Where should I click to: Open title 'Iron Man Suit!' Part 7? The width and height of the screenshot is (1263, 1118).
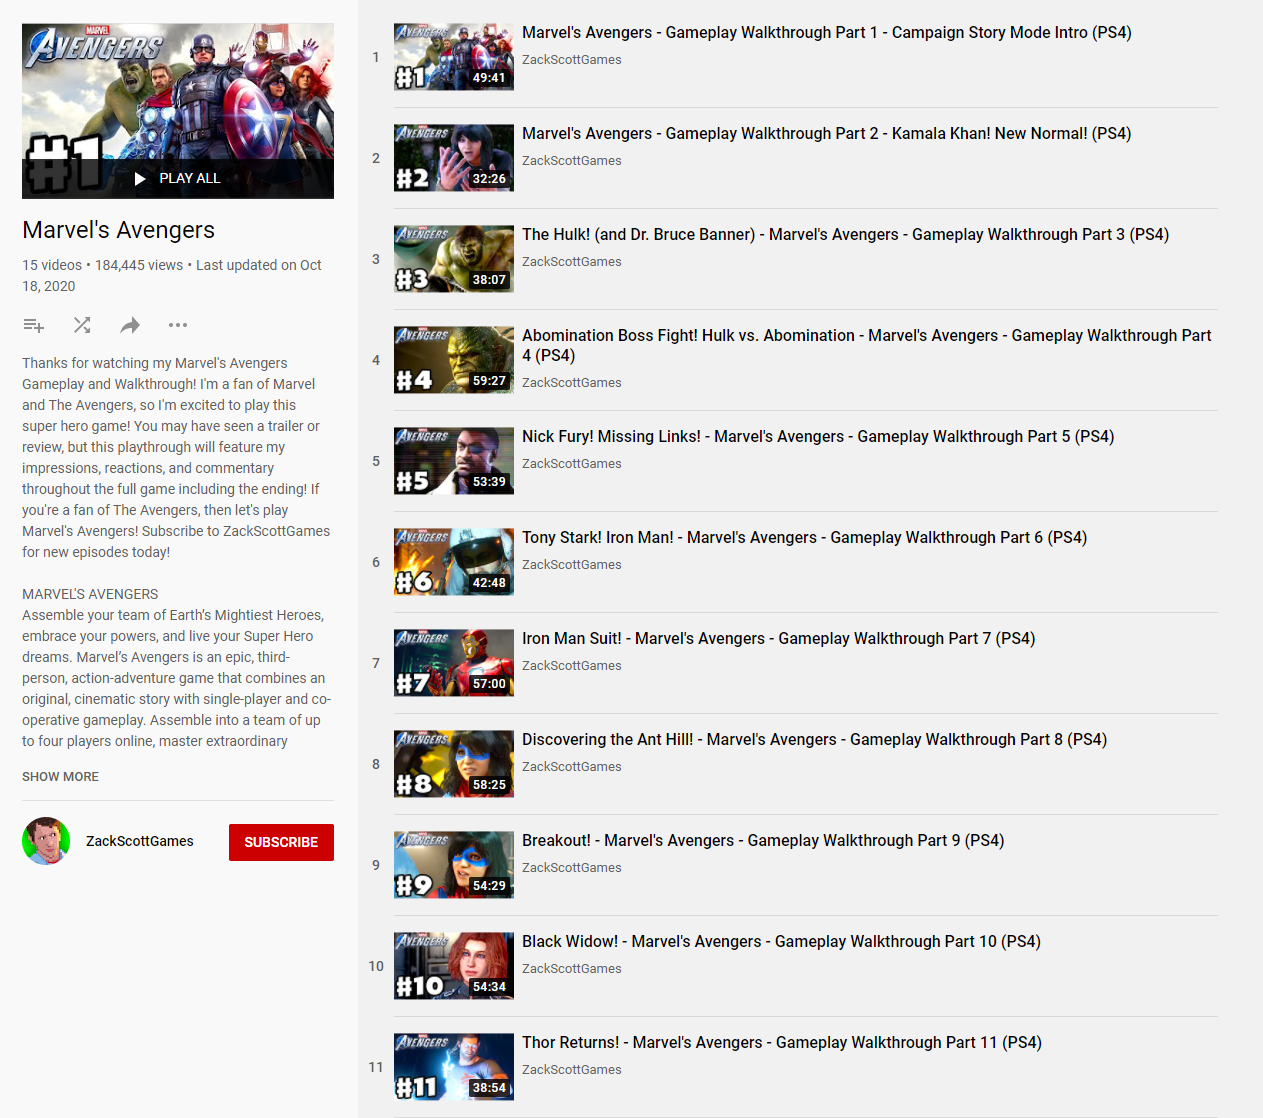pos(778,639)
